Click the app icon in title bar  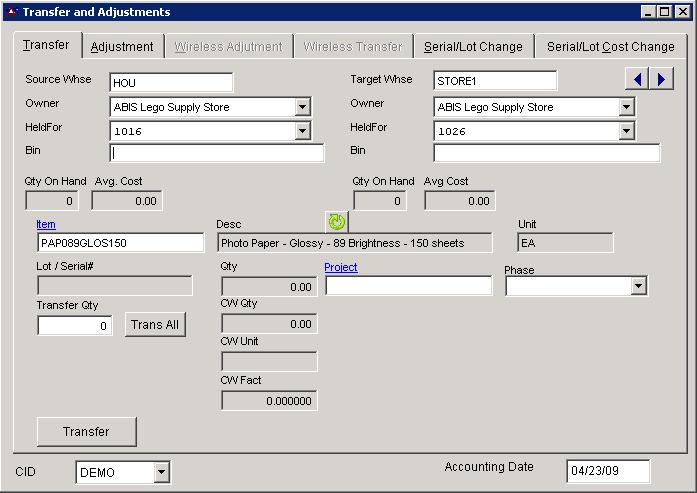point(11,12)
